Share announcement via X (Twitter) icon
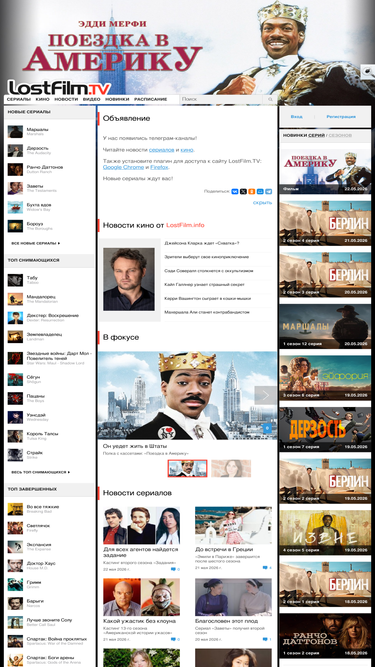Image resolution: width=375 pixels, height=667 pixels. [x=243, y=191]
